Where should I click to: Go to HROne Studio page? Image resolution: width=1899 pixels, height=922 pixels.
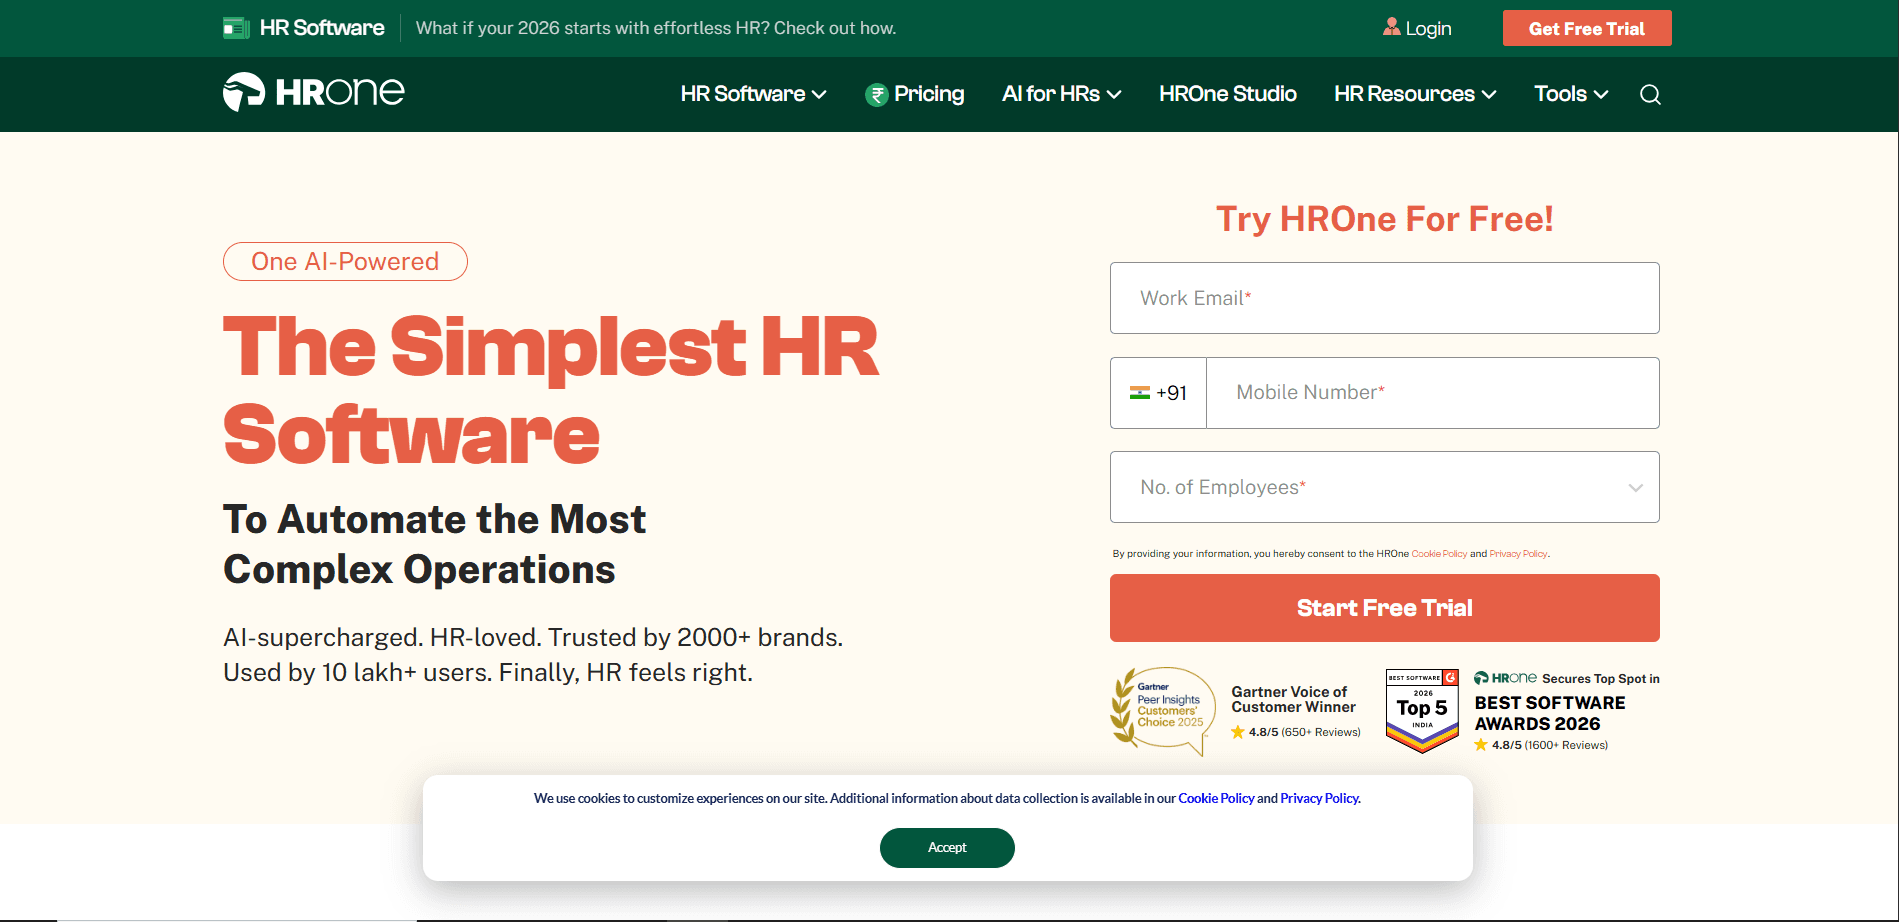(x=1227, y=94)
